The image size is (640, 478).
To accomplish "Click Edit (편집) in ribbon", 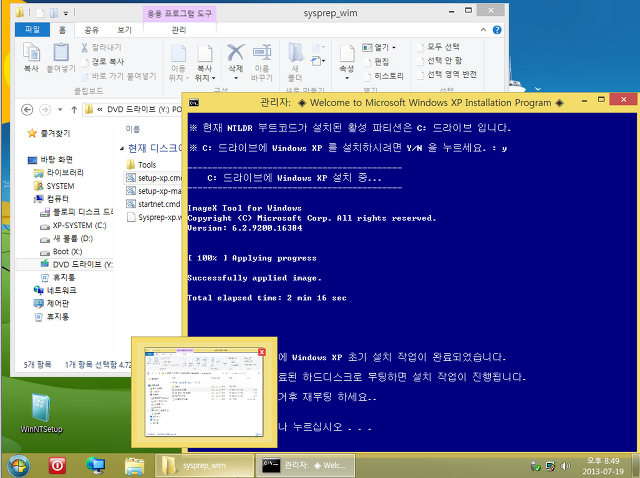I will tap(376, 62).
